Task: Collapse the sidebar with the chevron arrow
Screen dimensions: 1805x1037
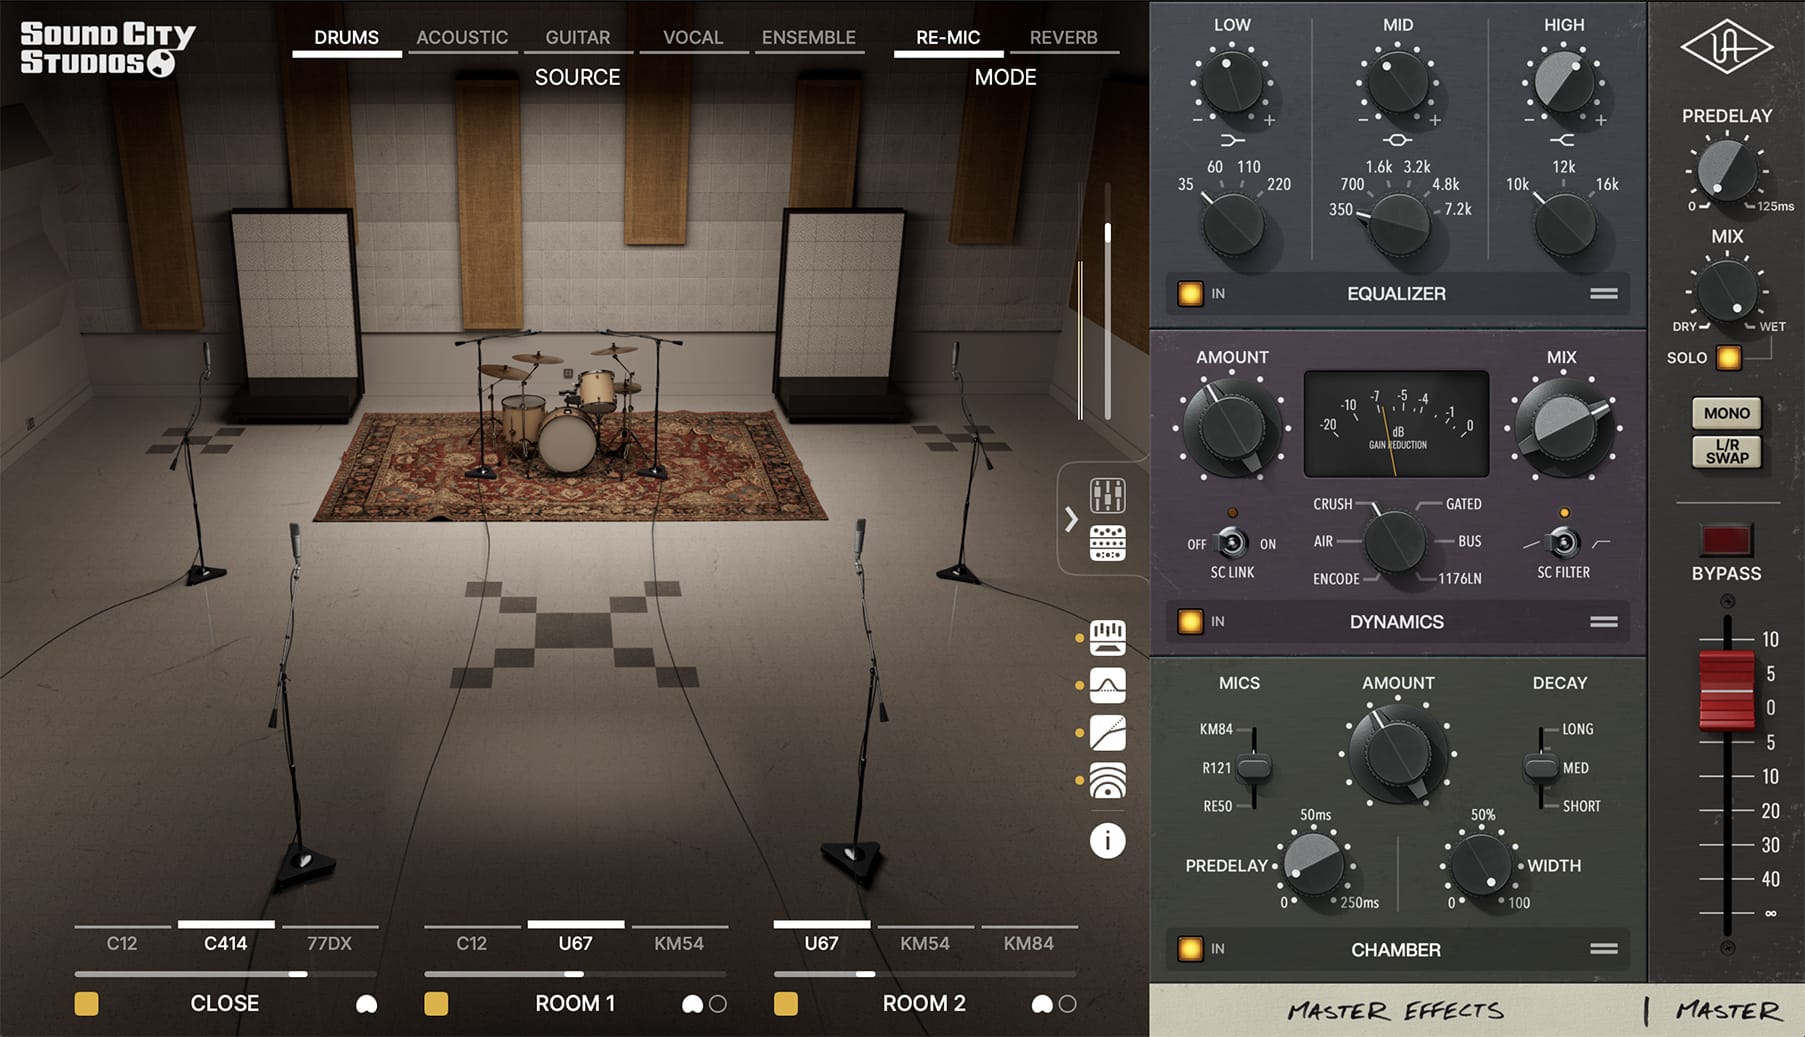Action: coord(1069,518)
